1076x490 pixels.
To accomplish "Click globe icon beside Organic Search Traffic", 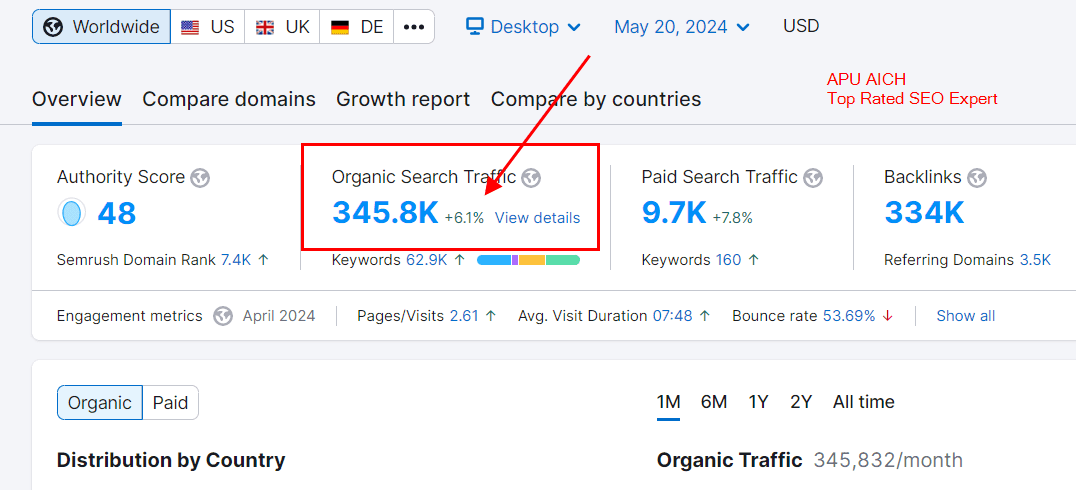I will [531, 178].
